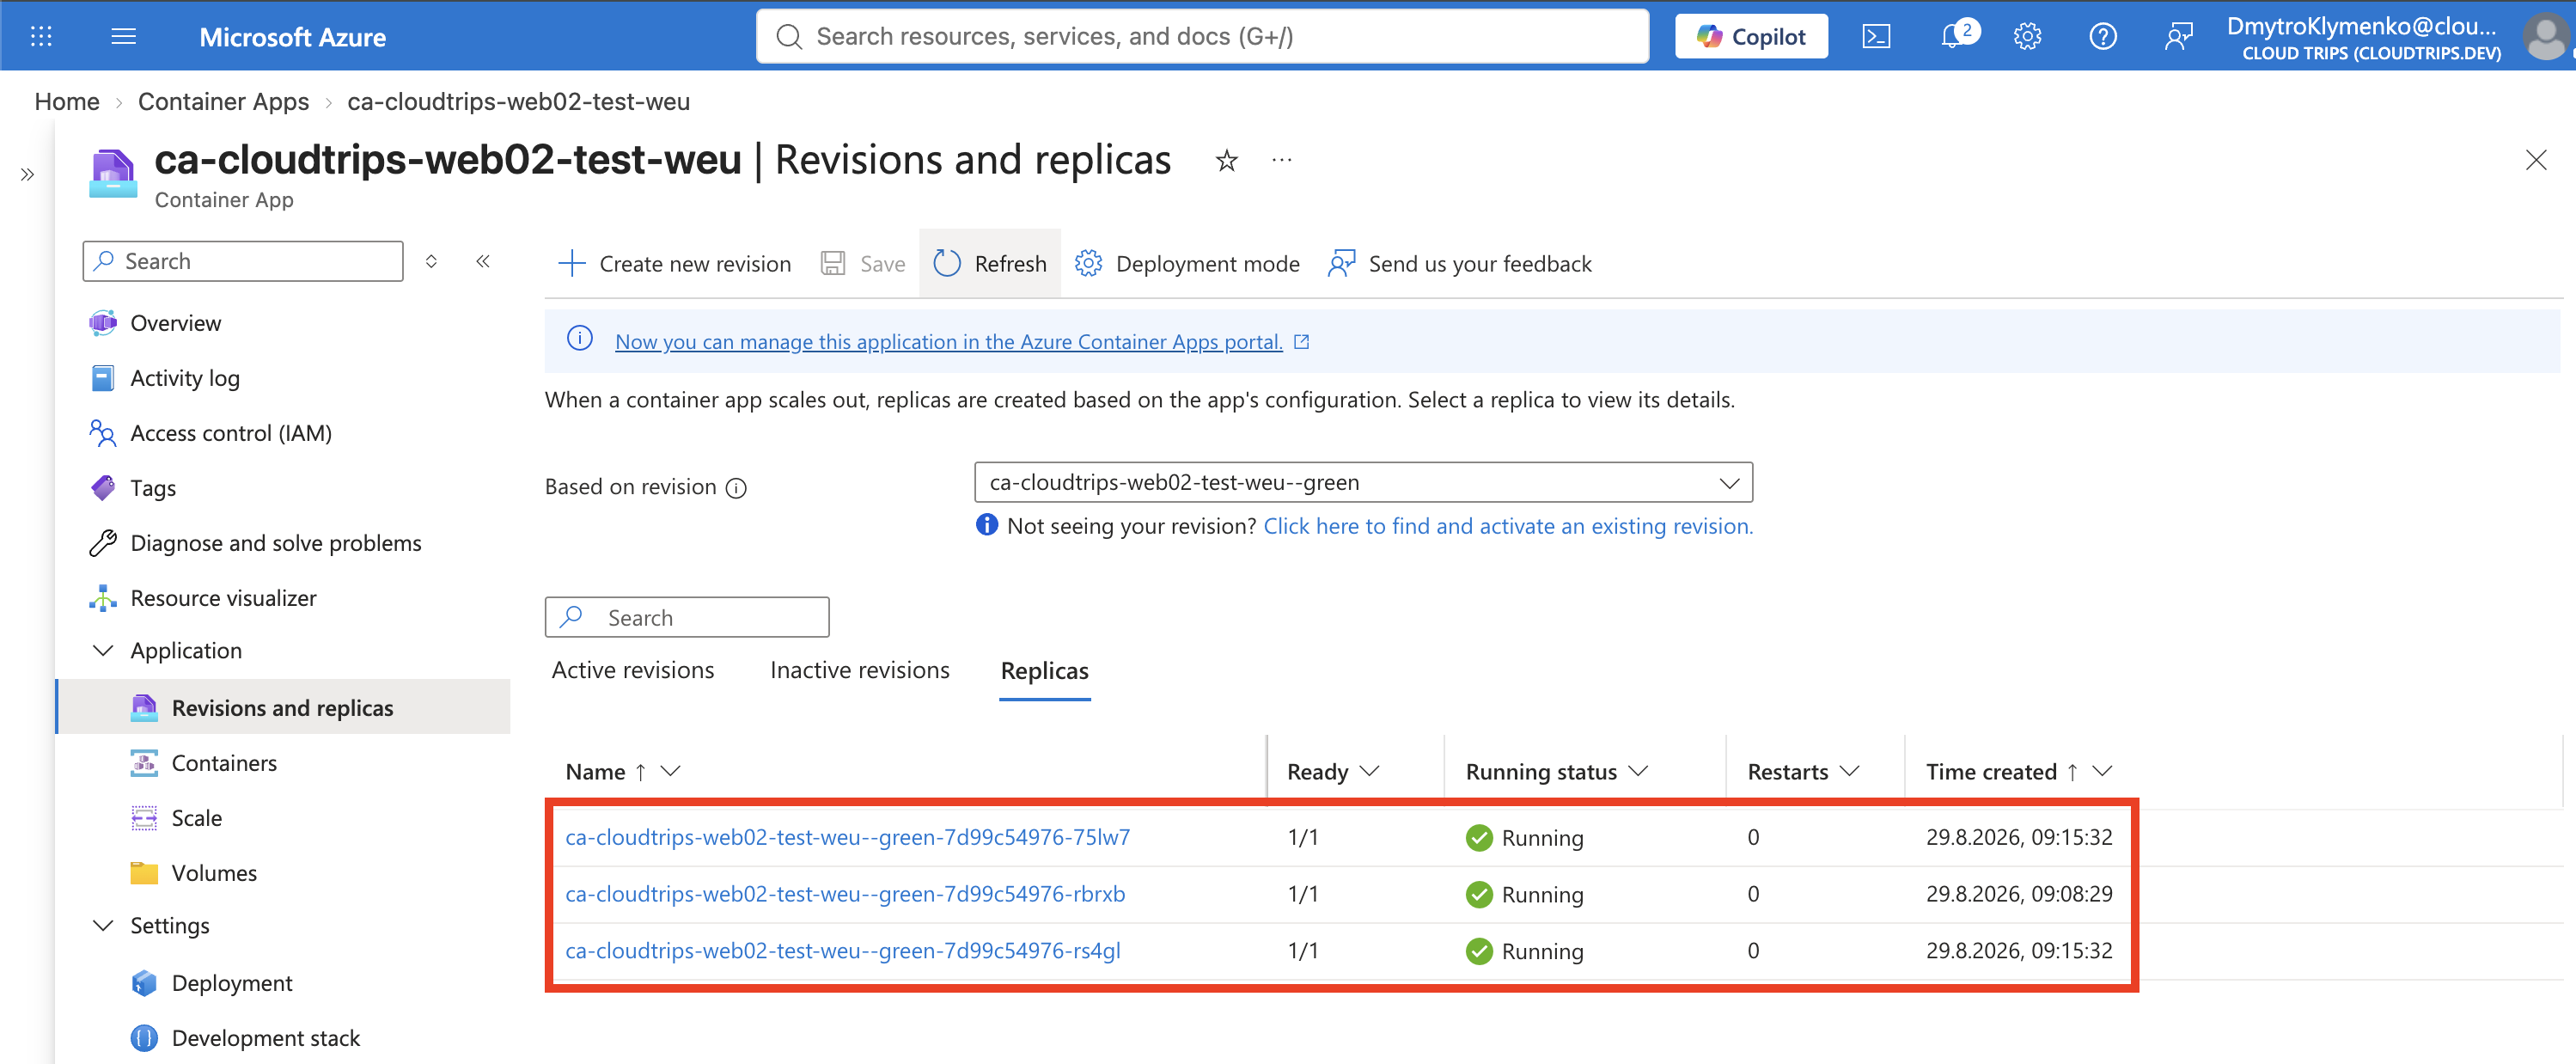Viewport: 2576px width, 1064px height.
Task: Click the Microsoft Azure home title
Action: [x=293, y=37]
